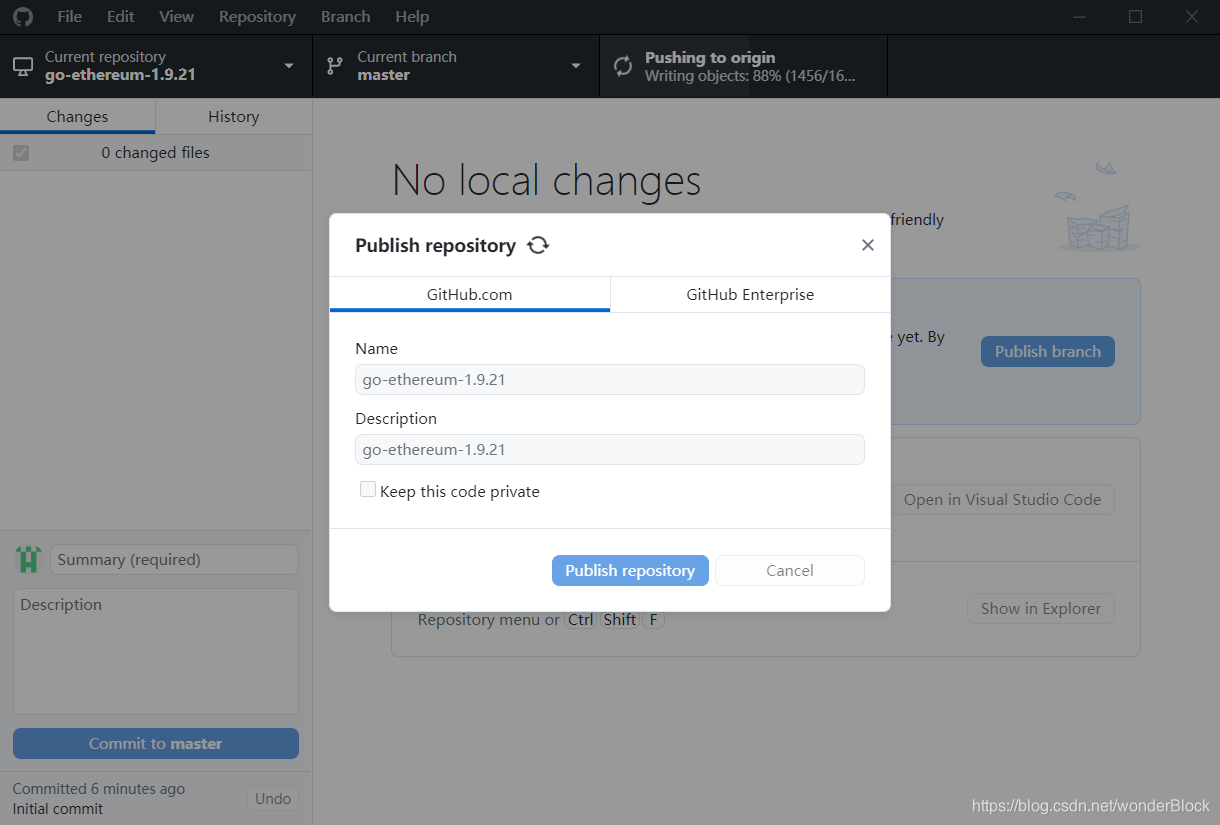The width and height of the screenshot is (1220, 825).
Task: Click the Cancel button in dialog
Action: click(790, 570)
